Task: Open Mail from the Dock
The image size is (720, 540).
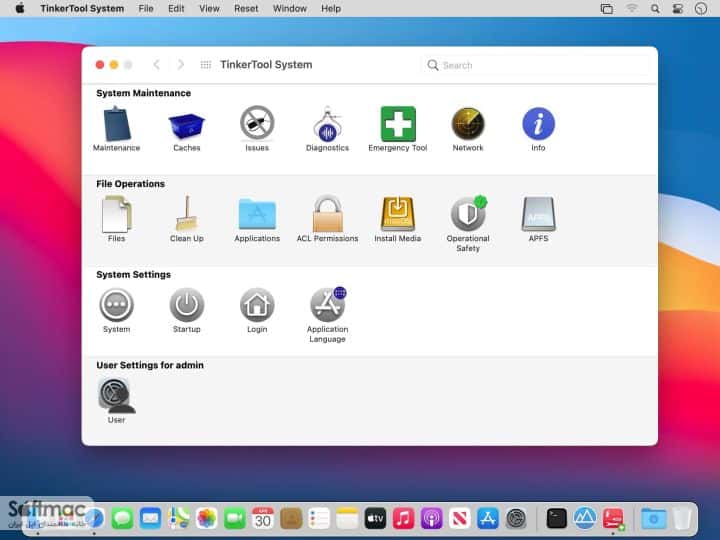Action: point(150,519)
